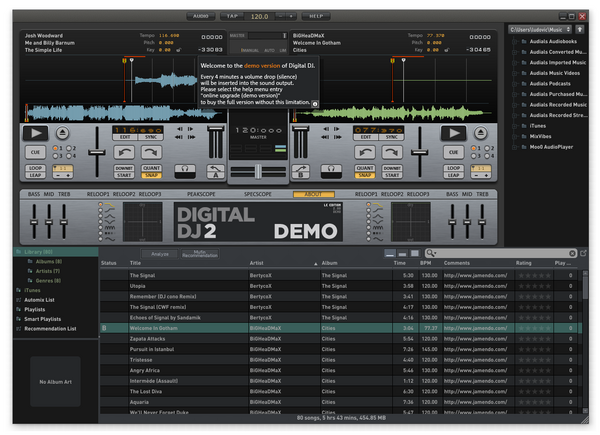Screen dimensions: 600x435
Task: Select cue point 2 on right deck
Action: pyautogui.click(x=487, y=148)
